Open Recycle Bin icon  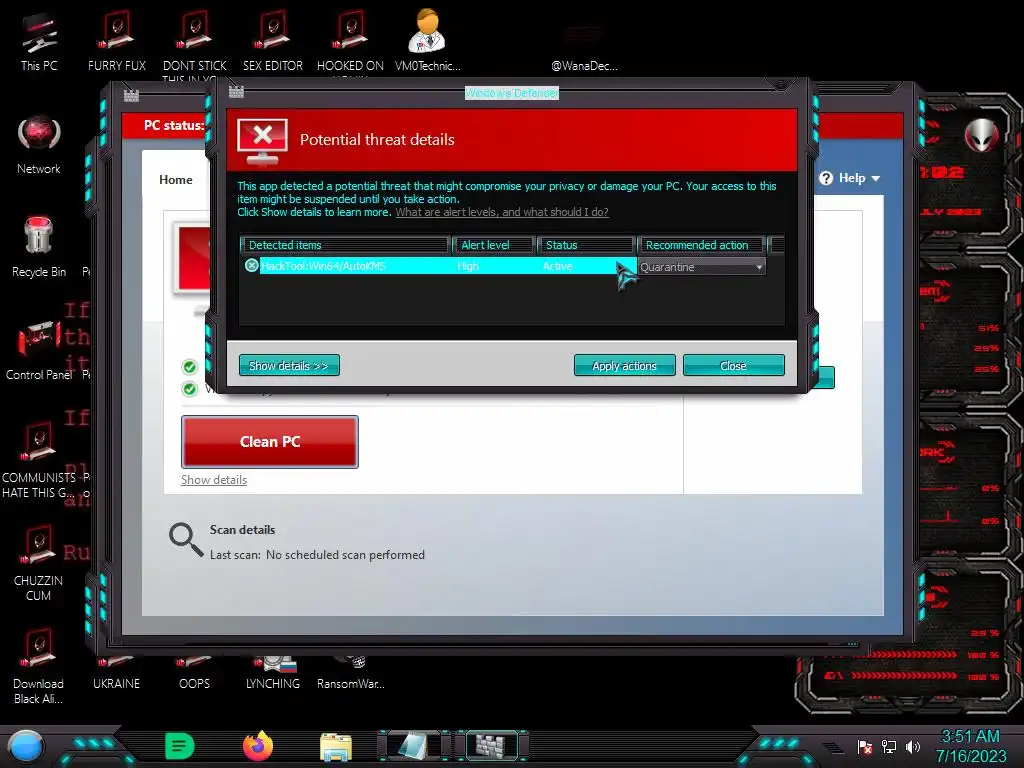click(39, 247)
